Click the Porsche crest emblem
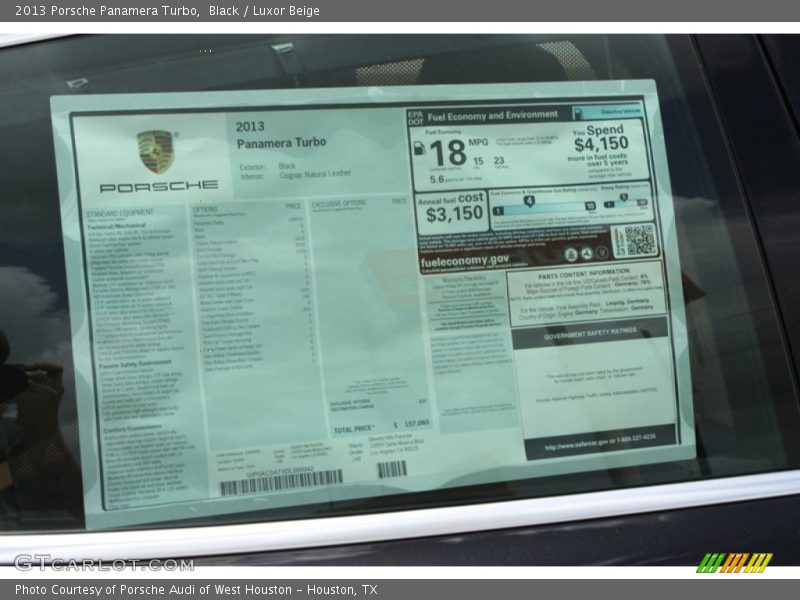This screenshot has width=800, height=600. coord(156,152)
